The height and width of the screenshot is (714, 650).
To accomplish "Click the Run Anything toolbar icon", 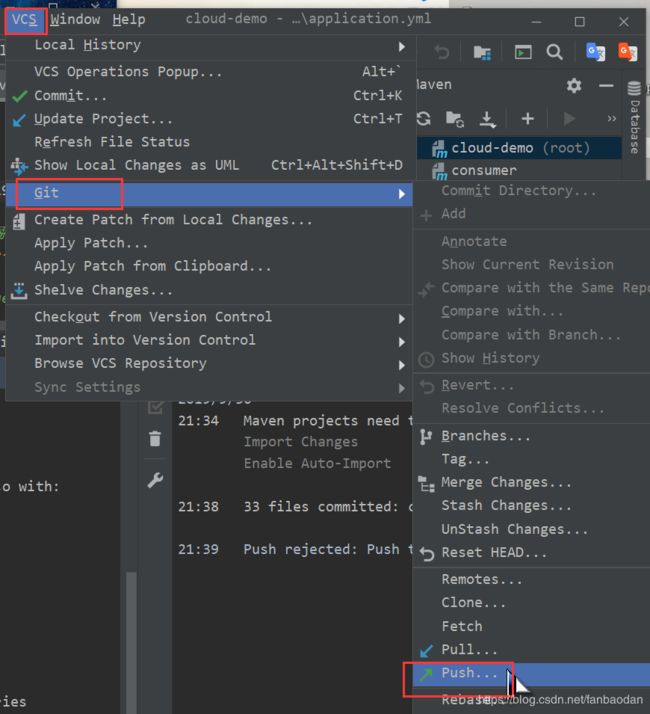I will click(x=523, y=52).
